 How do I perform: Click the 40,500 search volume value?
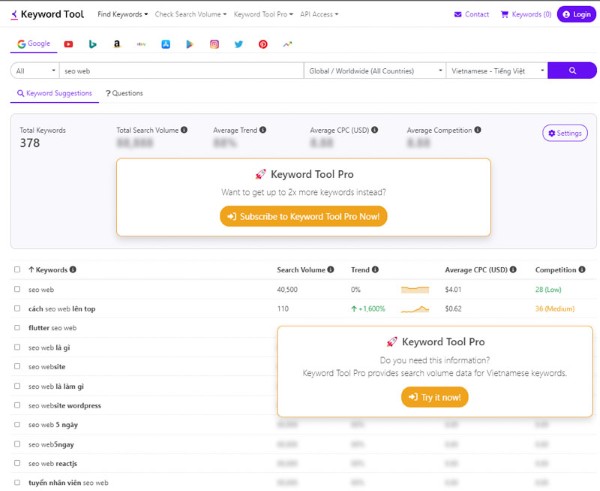pos(287,290)
